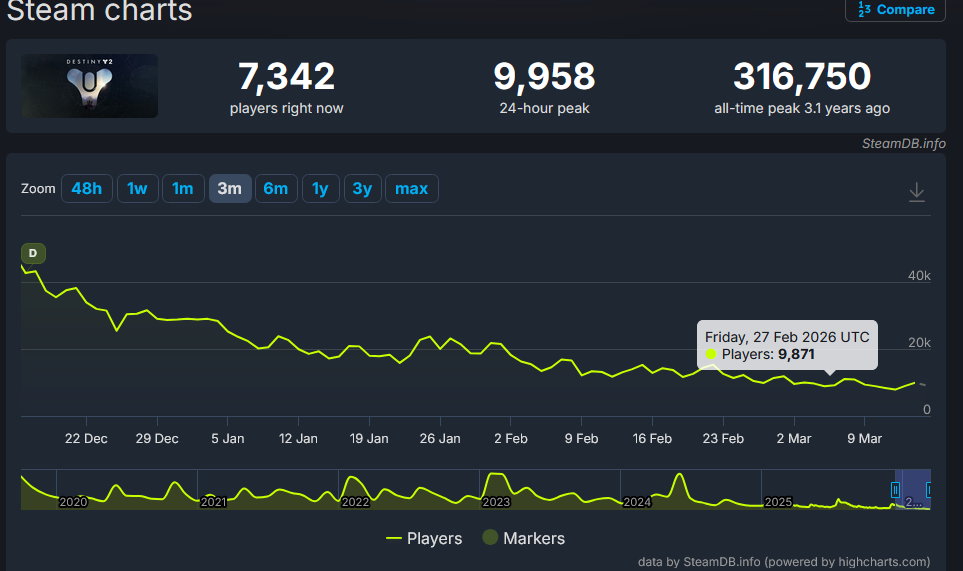Select the 3m zoom range

pos(230,188)
